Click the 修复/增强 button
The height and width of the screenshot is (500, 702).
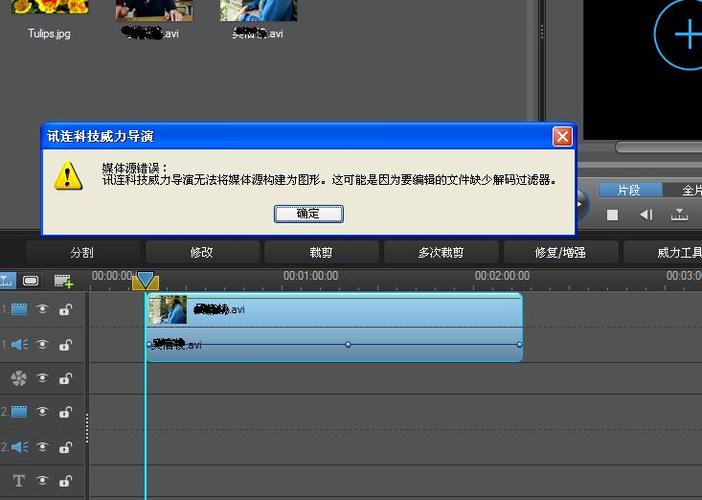(x=561, y=253)
